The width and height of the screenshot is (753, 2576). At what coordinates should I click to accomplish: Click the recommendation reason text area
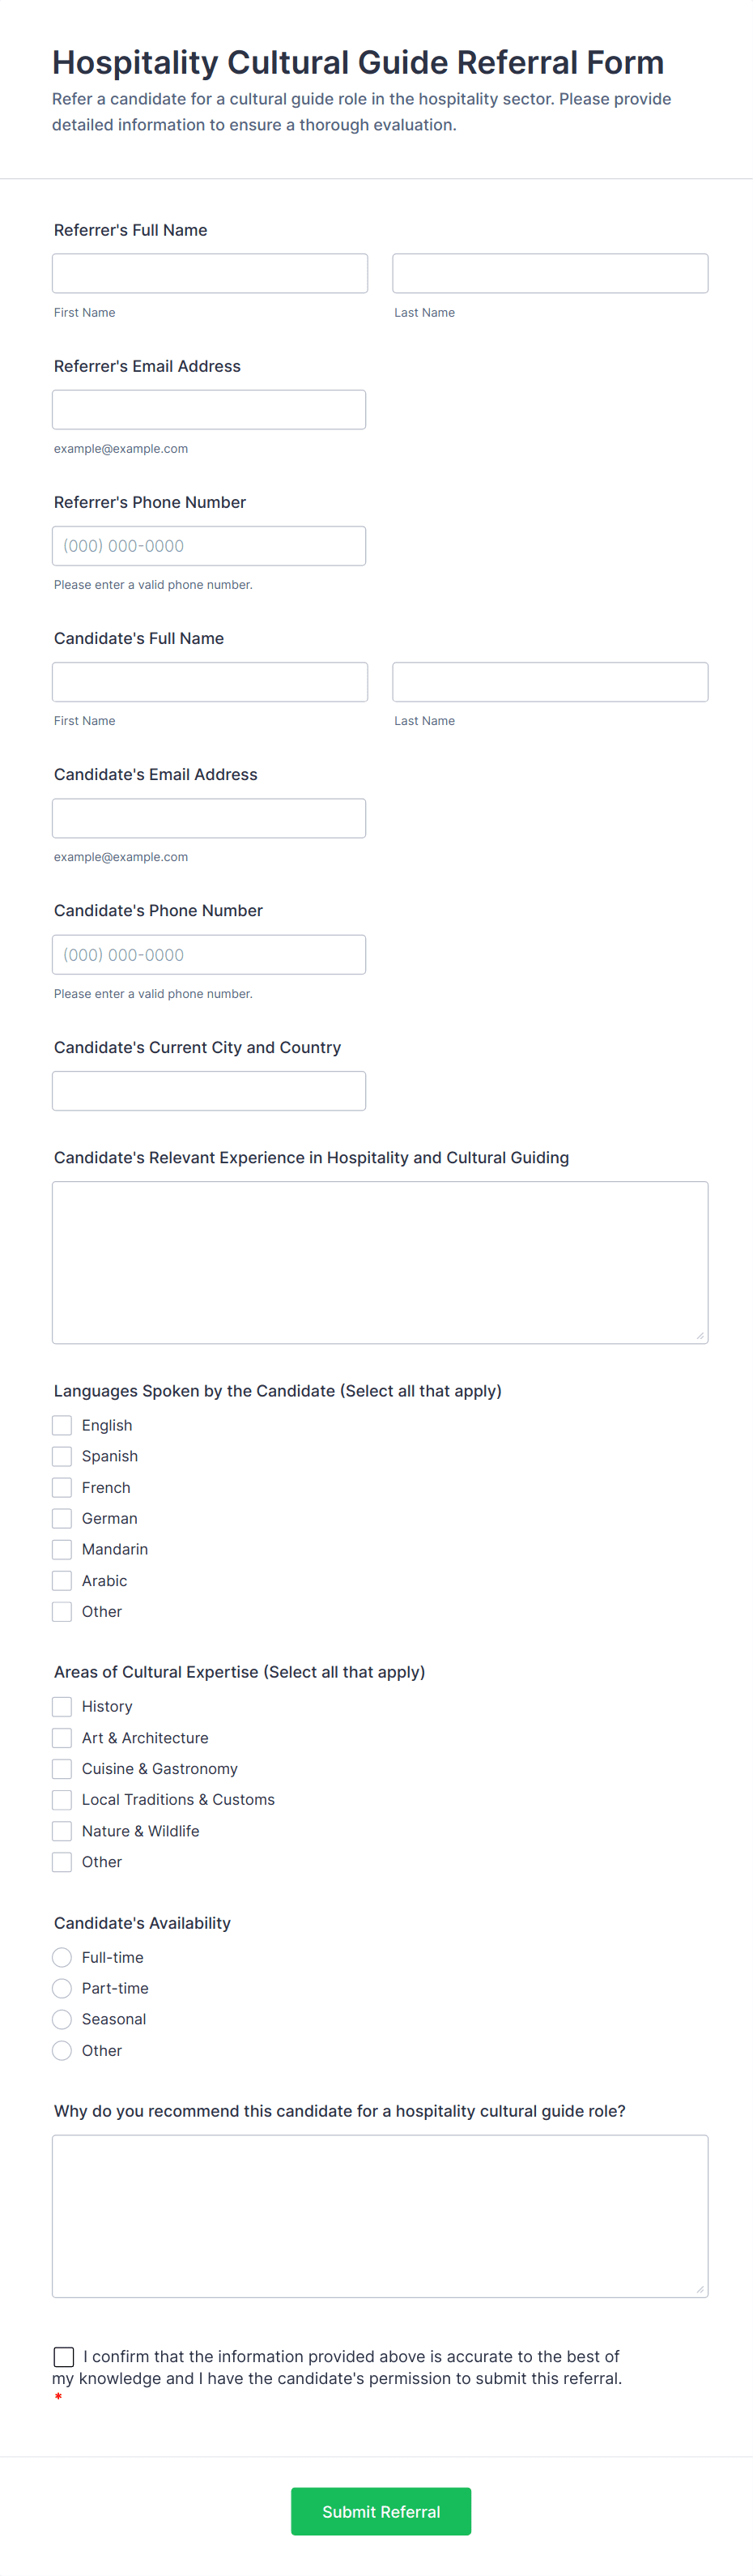[380, 2216]
